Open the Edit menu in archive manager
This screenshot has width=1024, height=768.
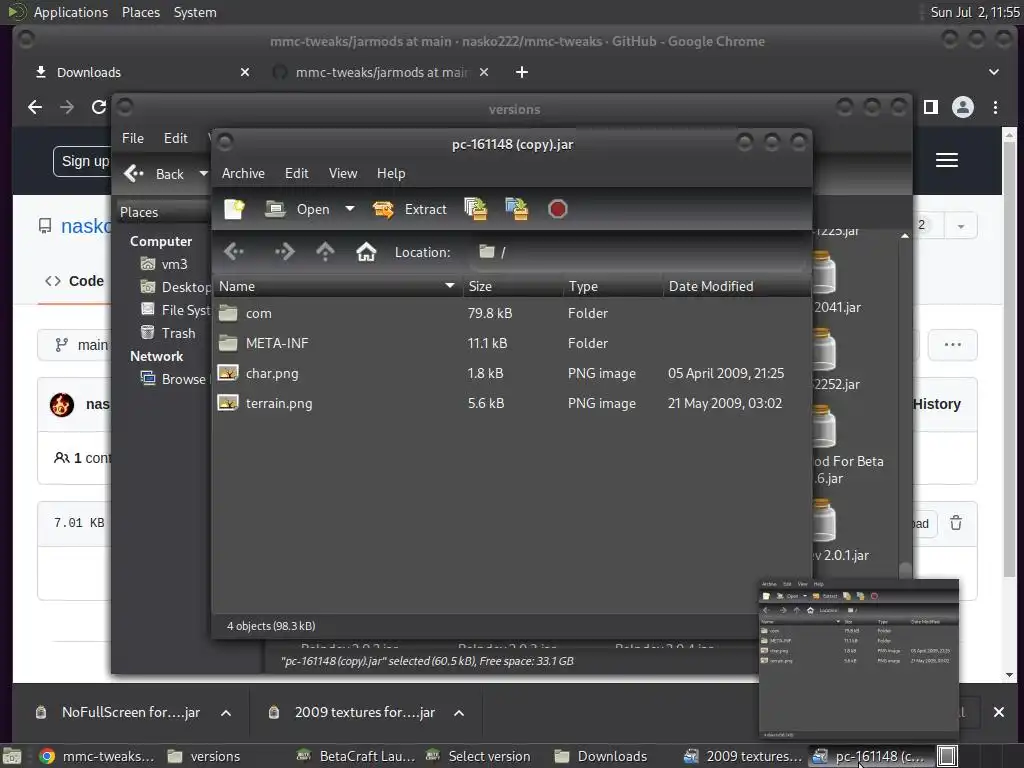tap(296, 173)
